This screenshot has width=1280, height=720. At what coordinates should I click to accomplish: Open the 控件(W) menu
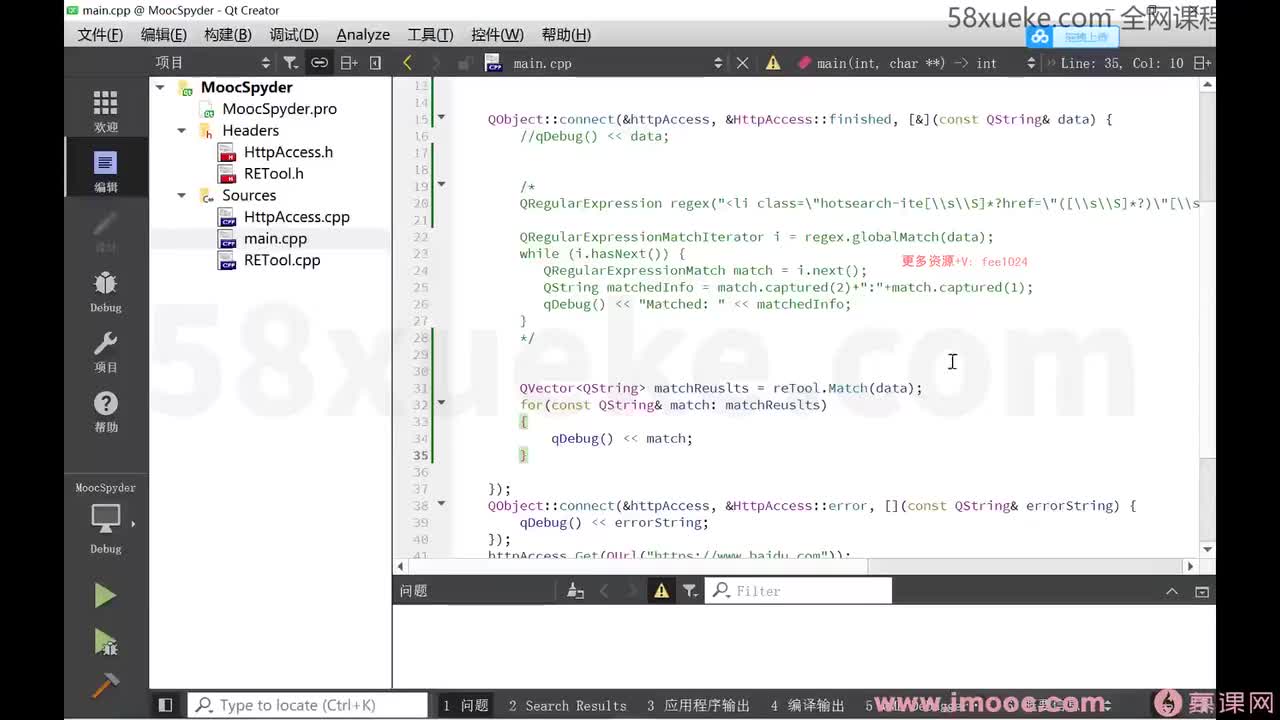click(497, 34)
